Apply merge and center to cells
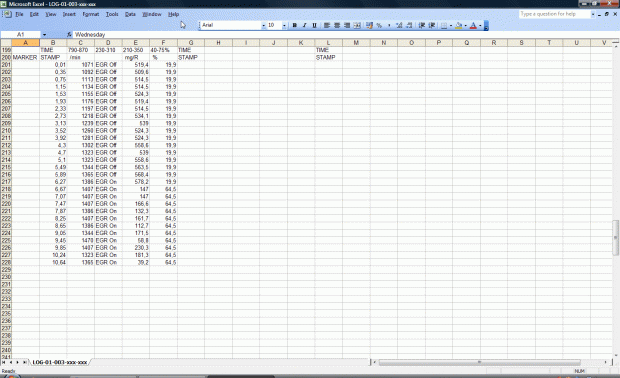Viewport: 620px width, 378px height. (357, 25)
